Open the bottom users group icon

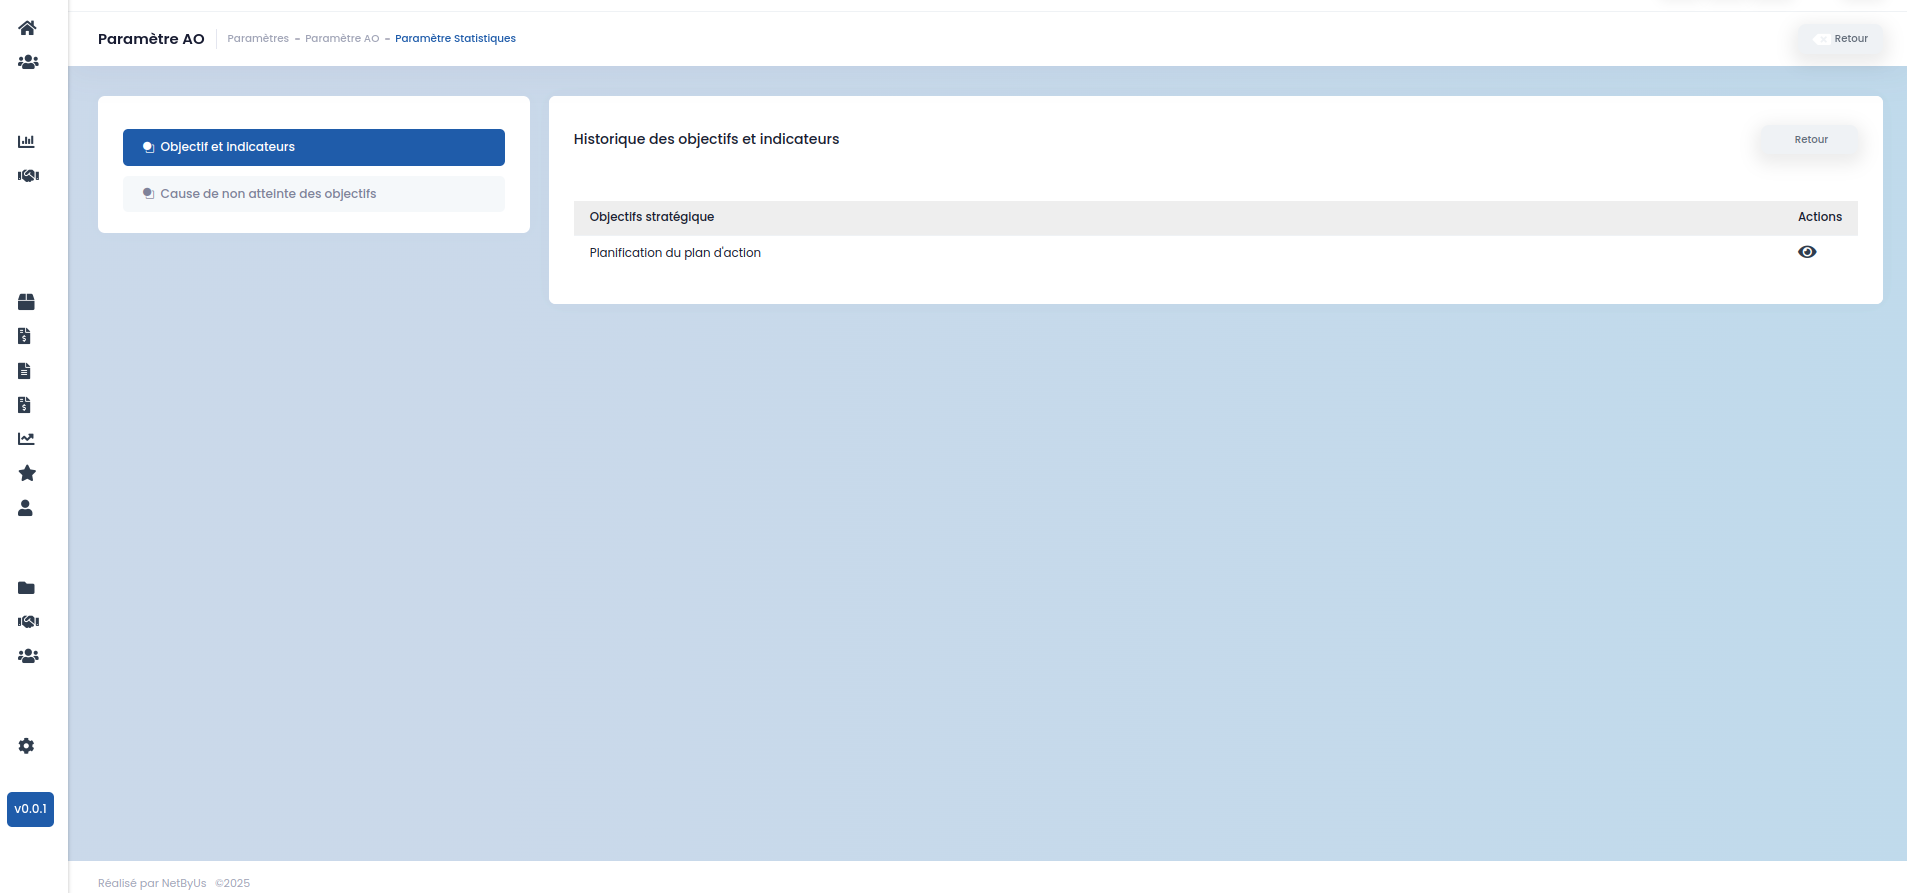pyautogui.click(x=28, y=656)
